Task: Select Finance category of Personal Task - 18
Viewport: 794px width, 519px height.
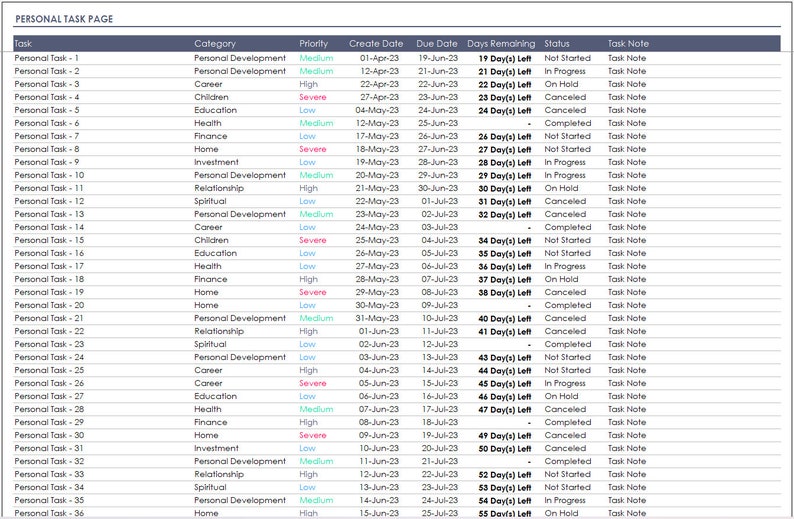Action: (211, 279)
